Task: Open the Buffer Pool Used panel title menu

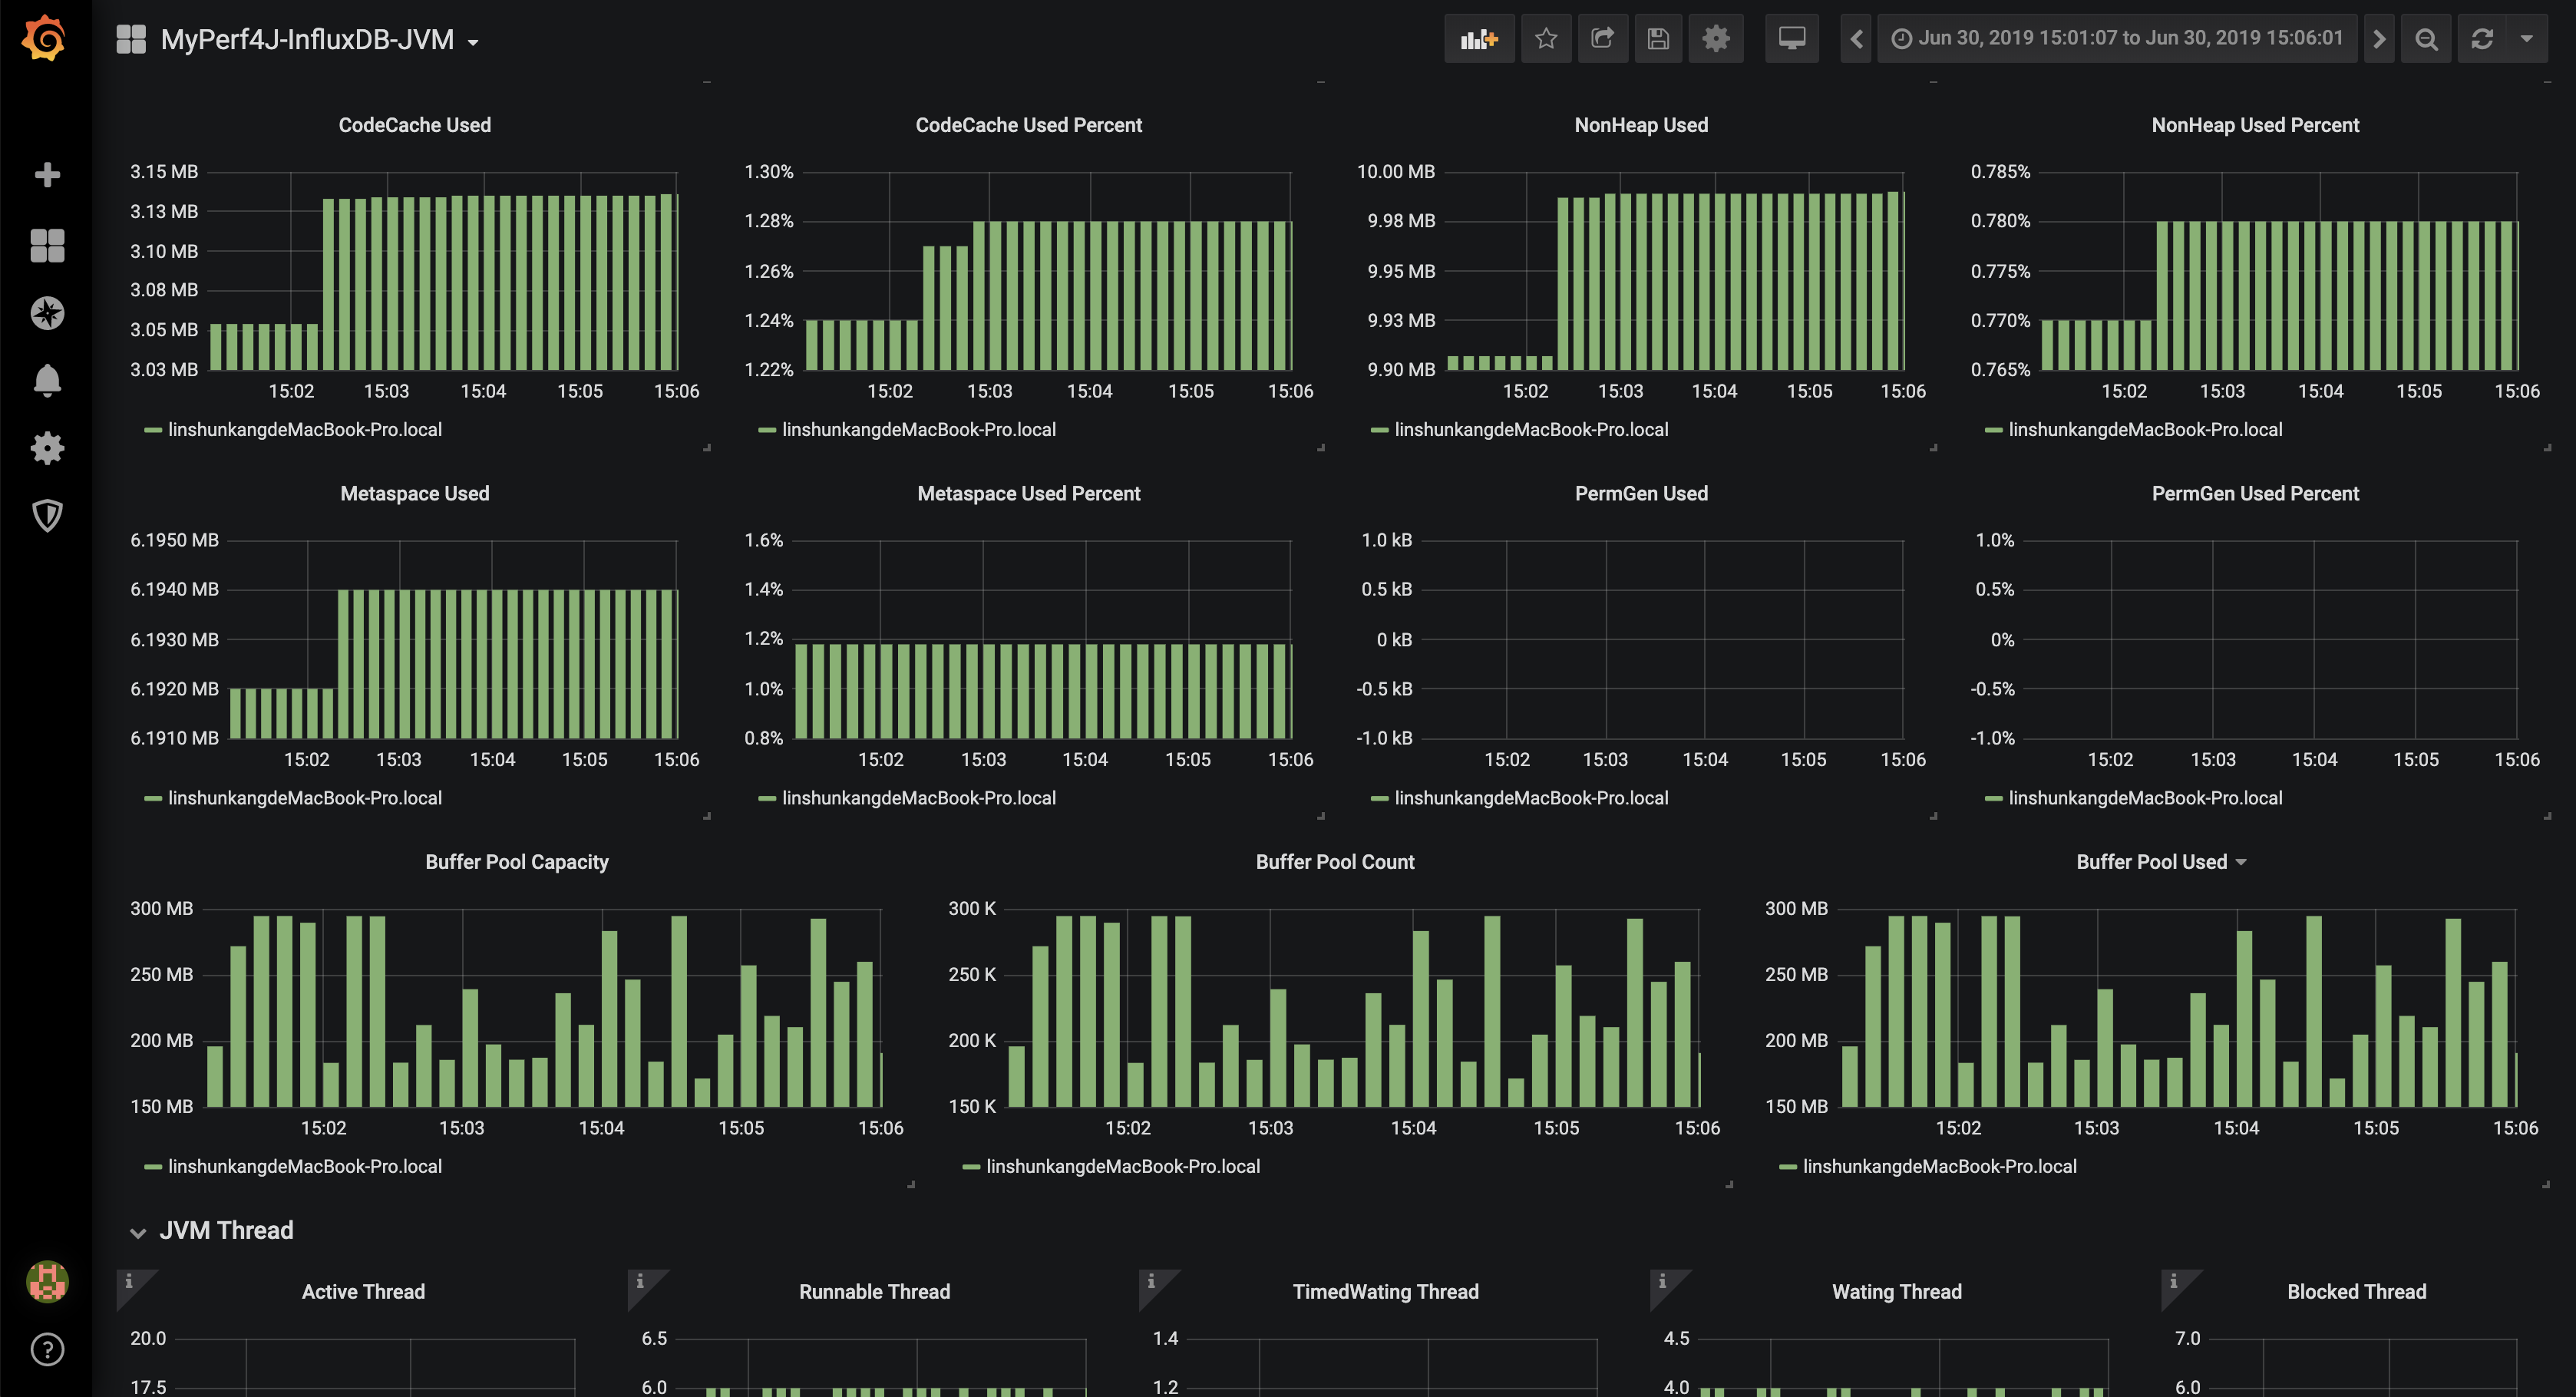Action: 2161,862
